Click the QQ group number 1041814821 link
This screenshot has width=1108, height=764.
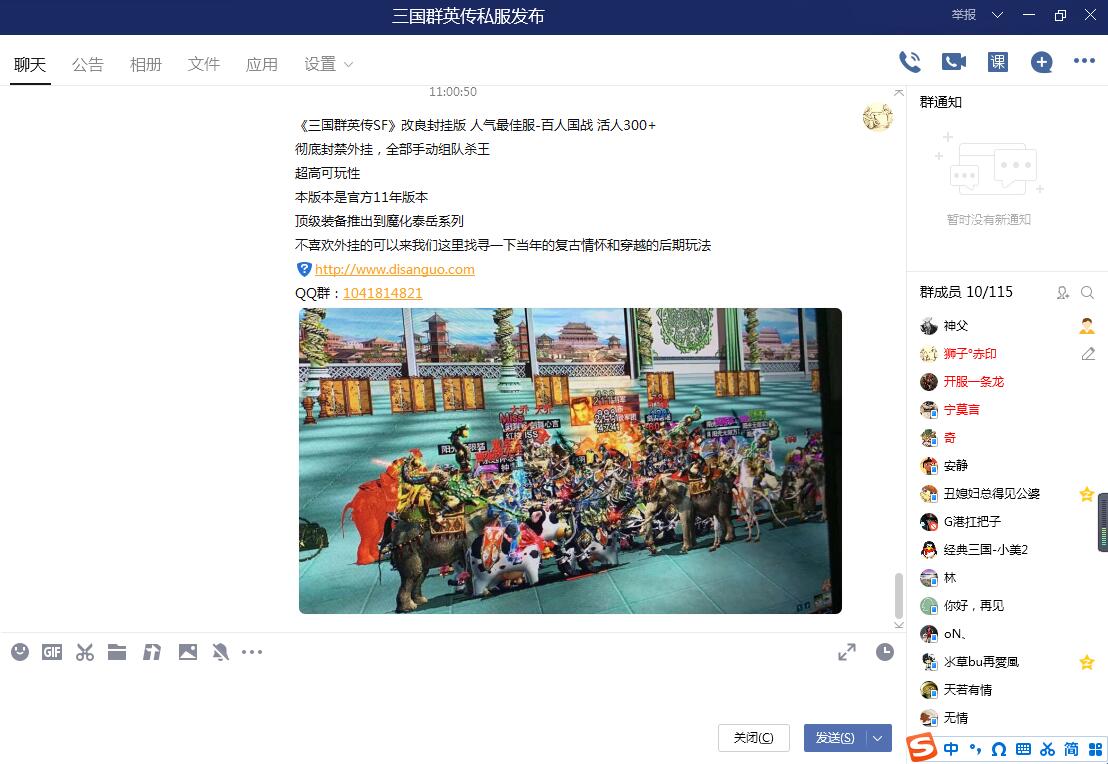[x=382, y=293]
